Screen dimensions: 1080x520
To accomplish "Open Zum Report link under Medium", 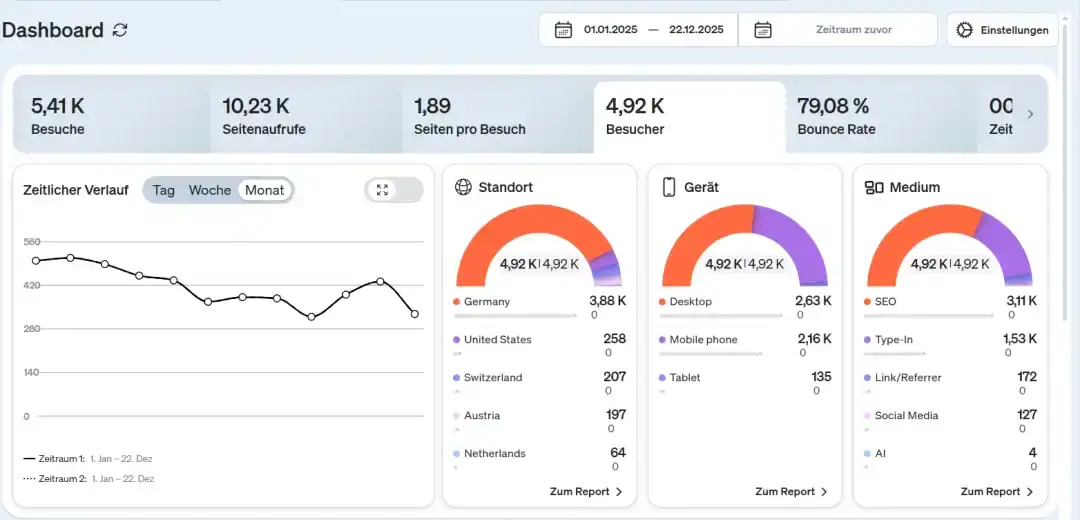I will tap(997, 492).
